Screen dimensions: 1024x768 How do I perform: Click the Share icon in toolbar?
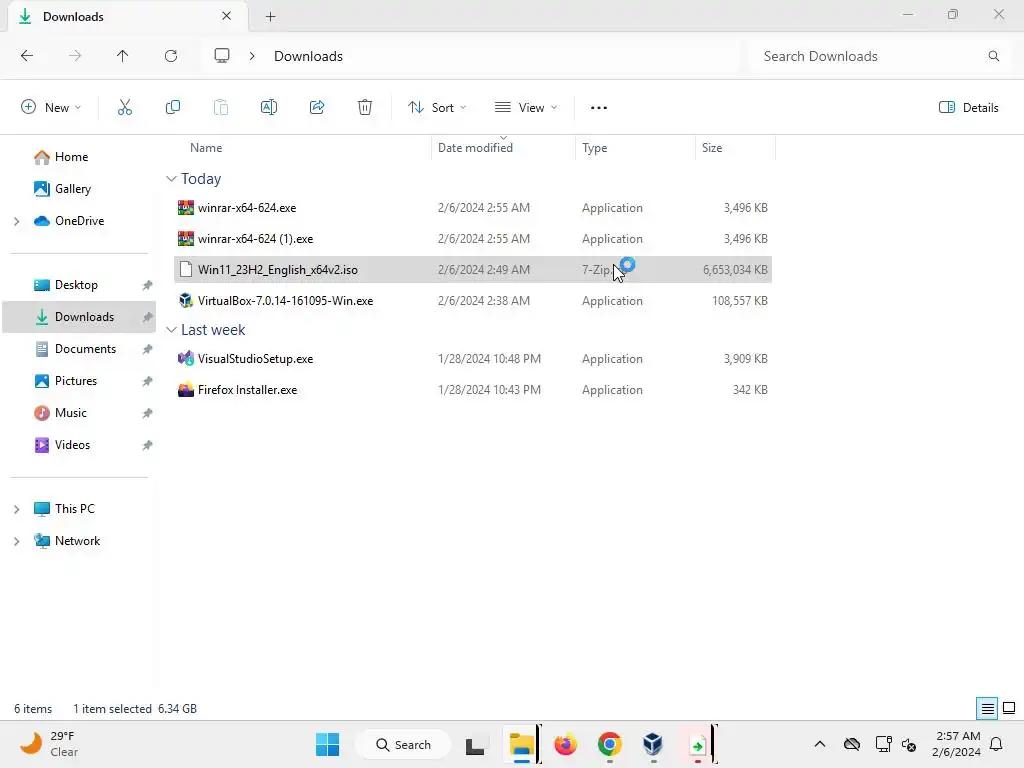[317, 107]
